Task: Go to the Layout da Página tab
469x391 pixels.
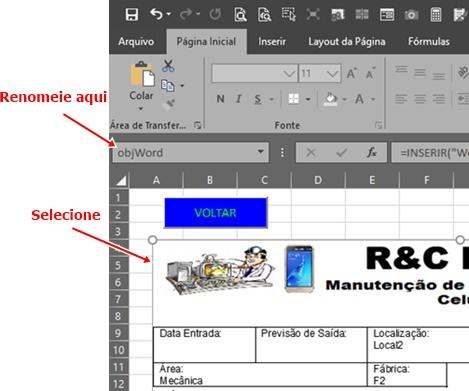Action: pos(347,42)
